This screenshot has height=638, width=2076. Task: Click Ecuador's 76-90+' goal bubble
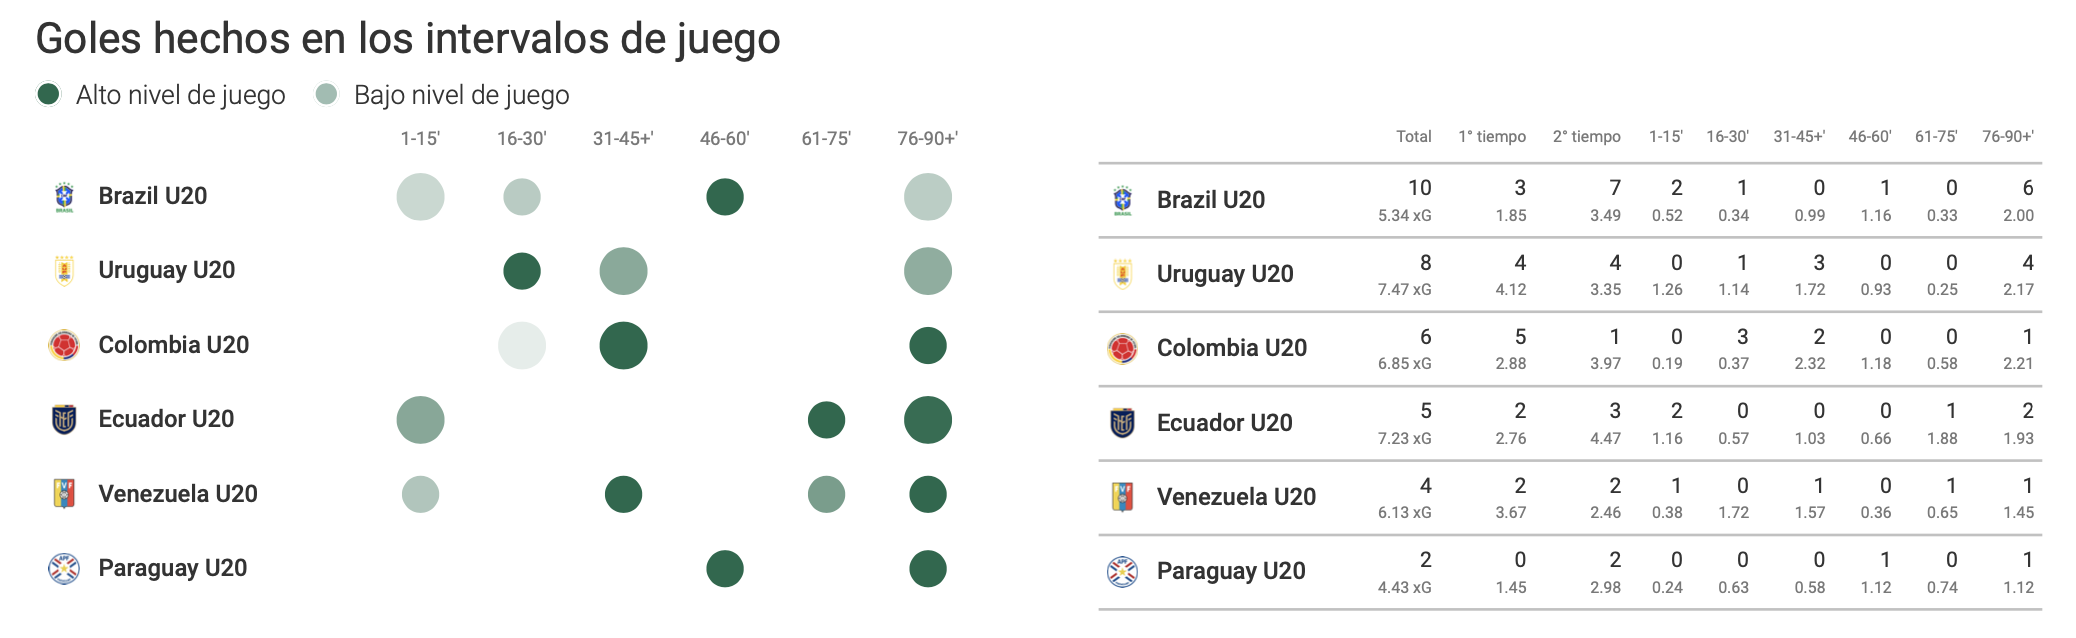pos(928,420)
